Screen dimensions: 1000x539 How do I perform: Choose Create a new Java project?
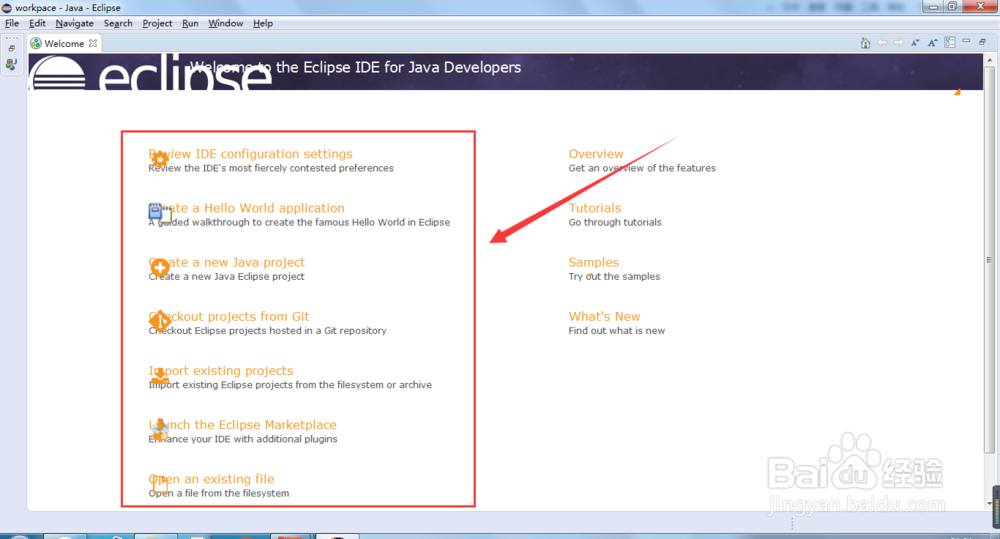tap(226, 262)
